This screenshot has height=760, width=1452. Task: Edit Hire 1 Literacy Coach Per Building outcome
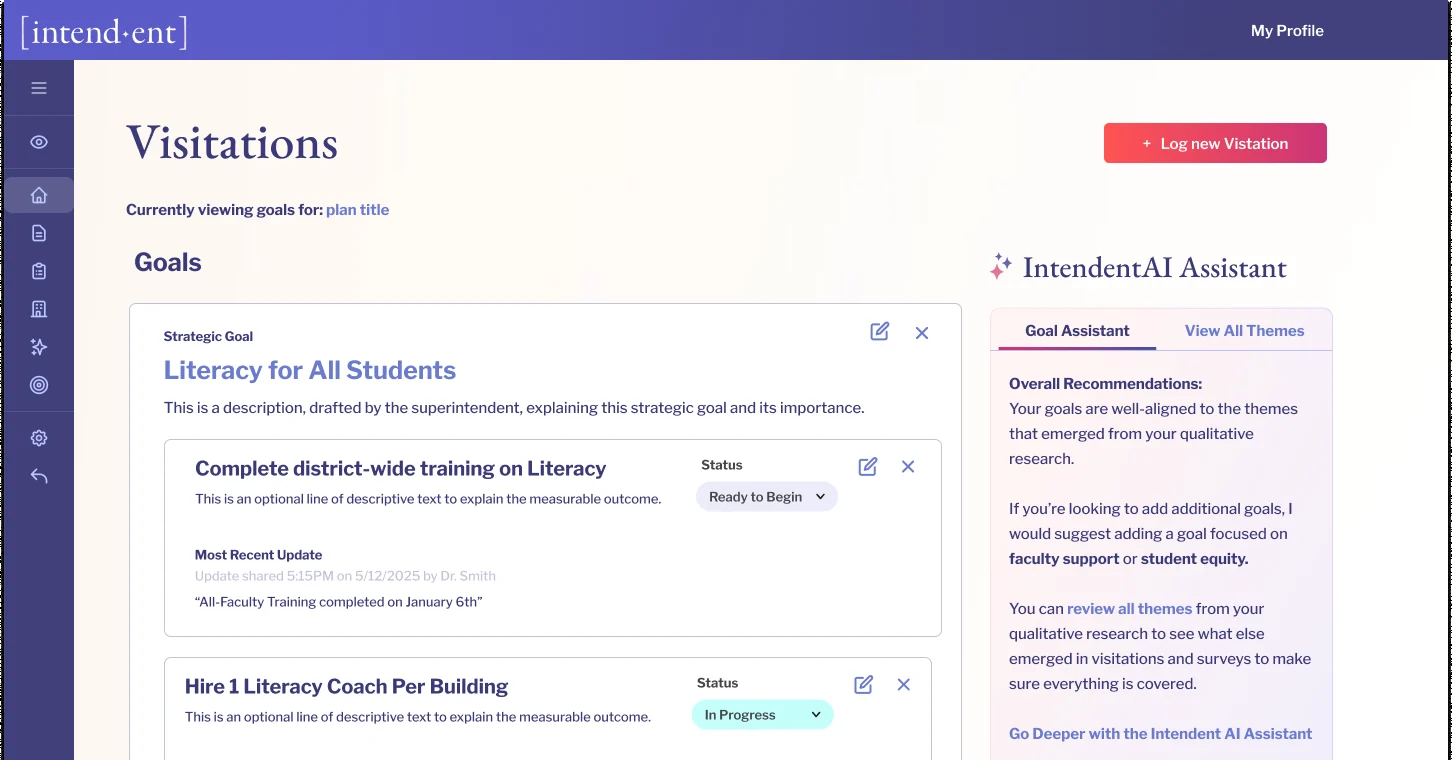(864, 684)
